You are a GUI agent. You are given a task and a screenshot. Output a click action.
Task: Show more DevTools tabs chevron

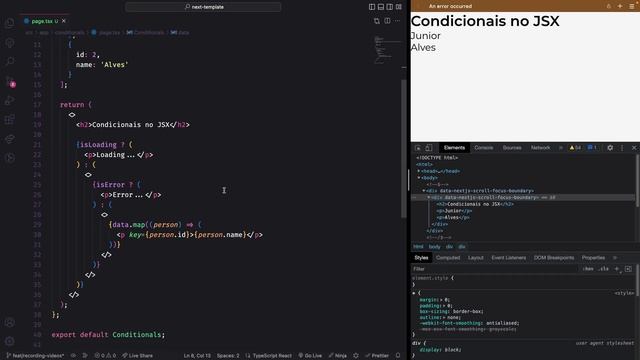click(x=561, y=148)
